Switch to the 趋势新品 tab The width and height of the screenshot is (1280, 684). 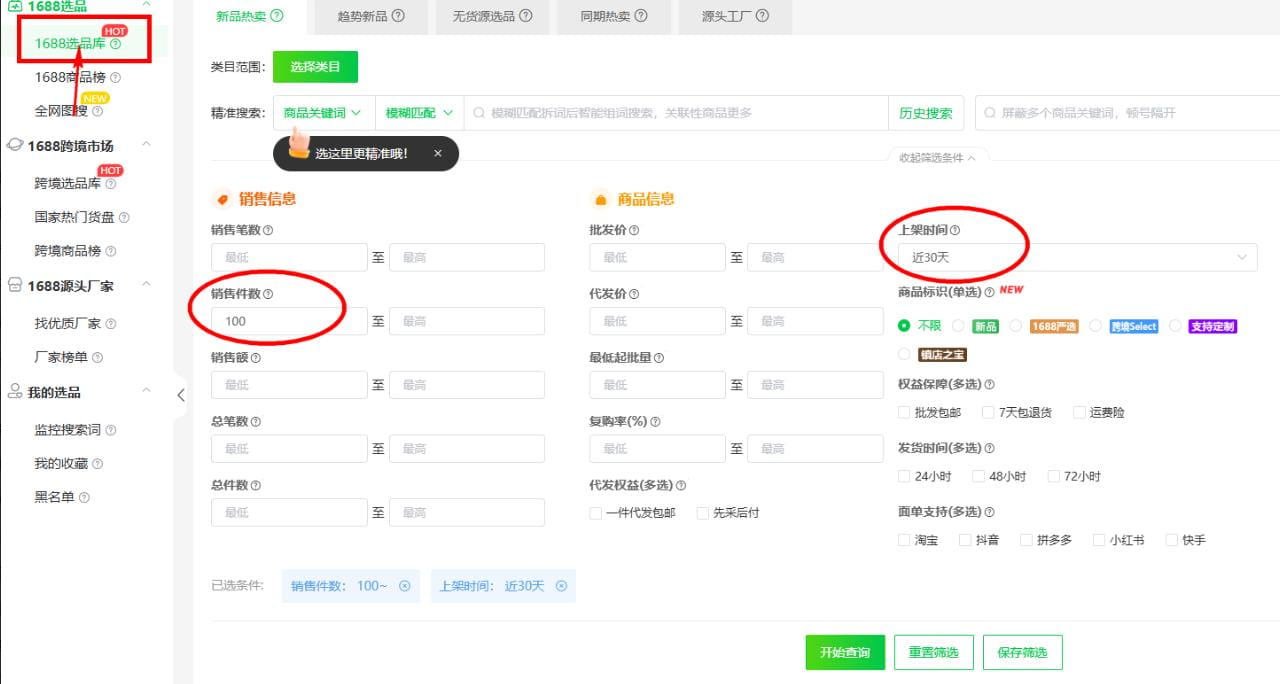tap(364, 17)
